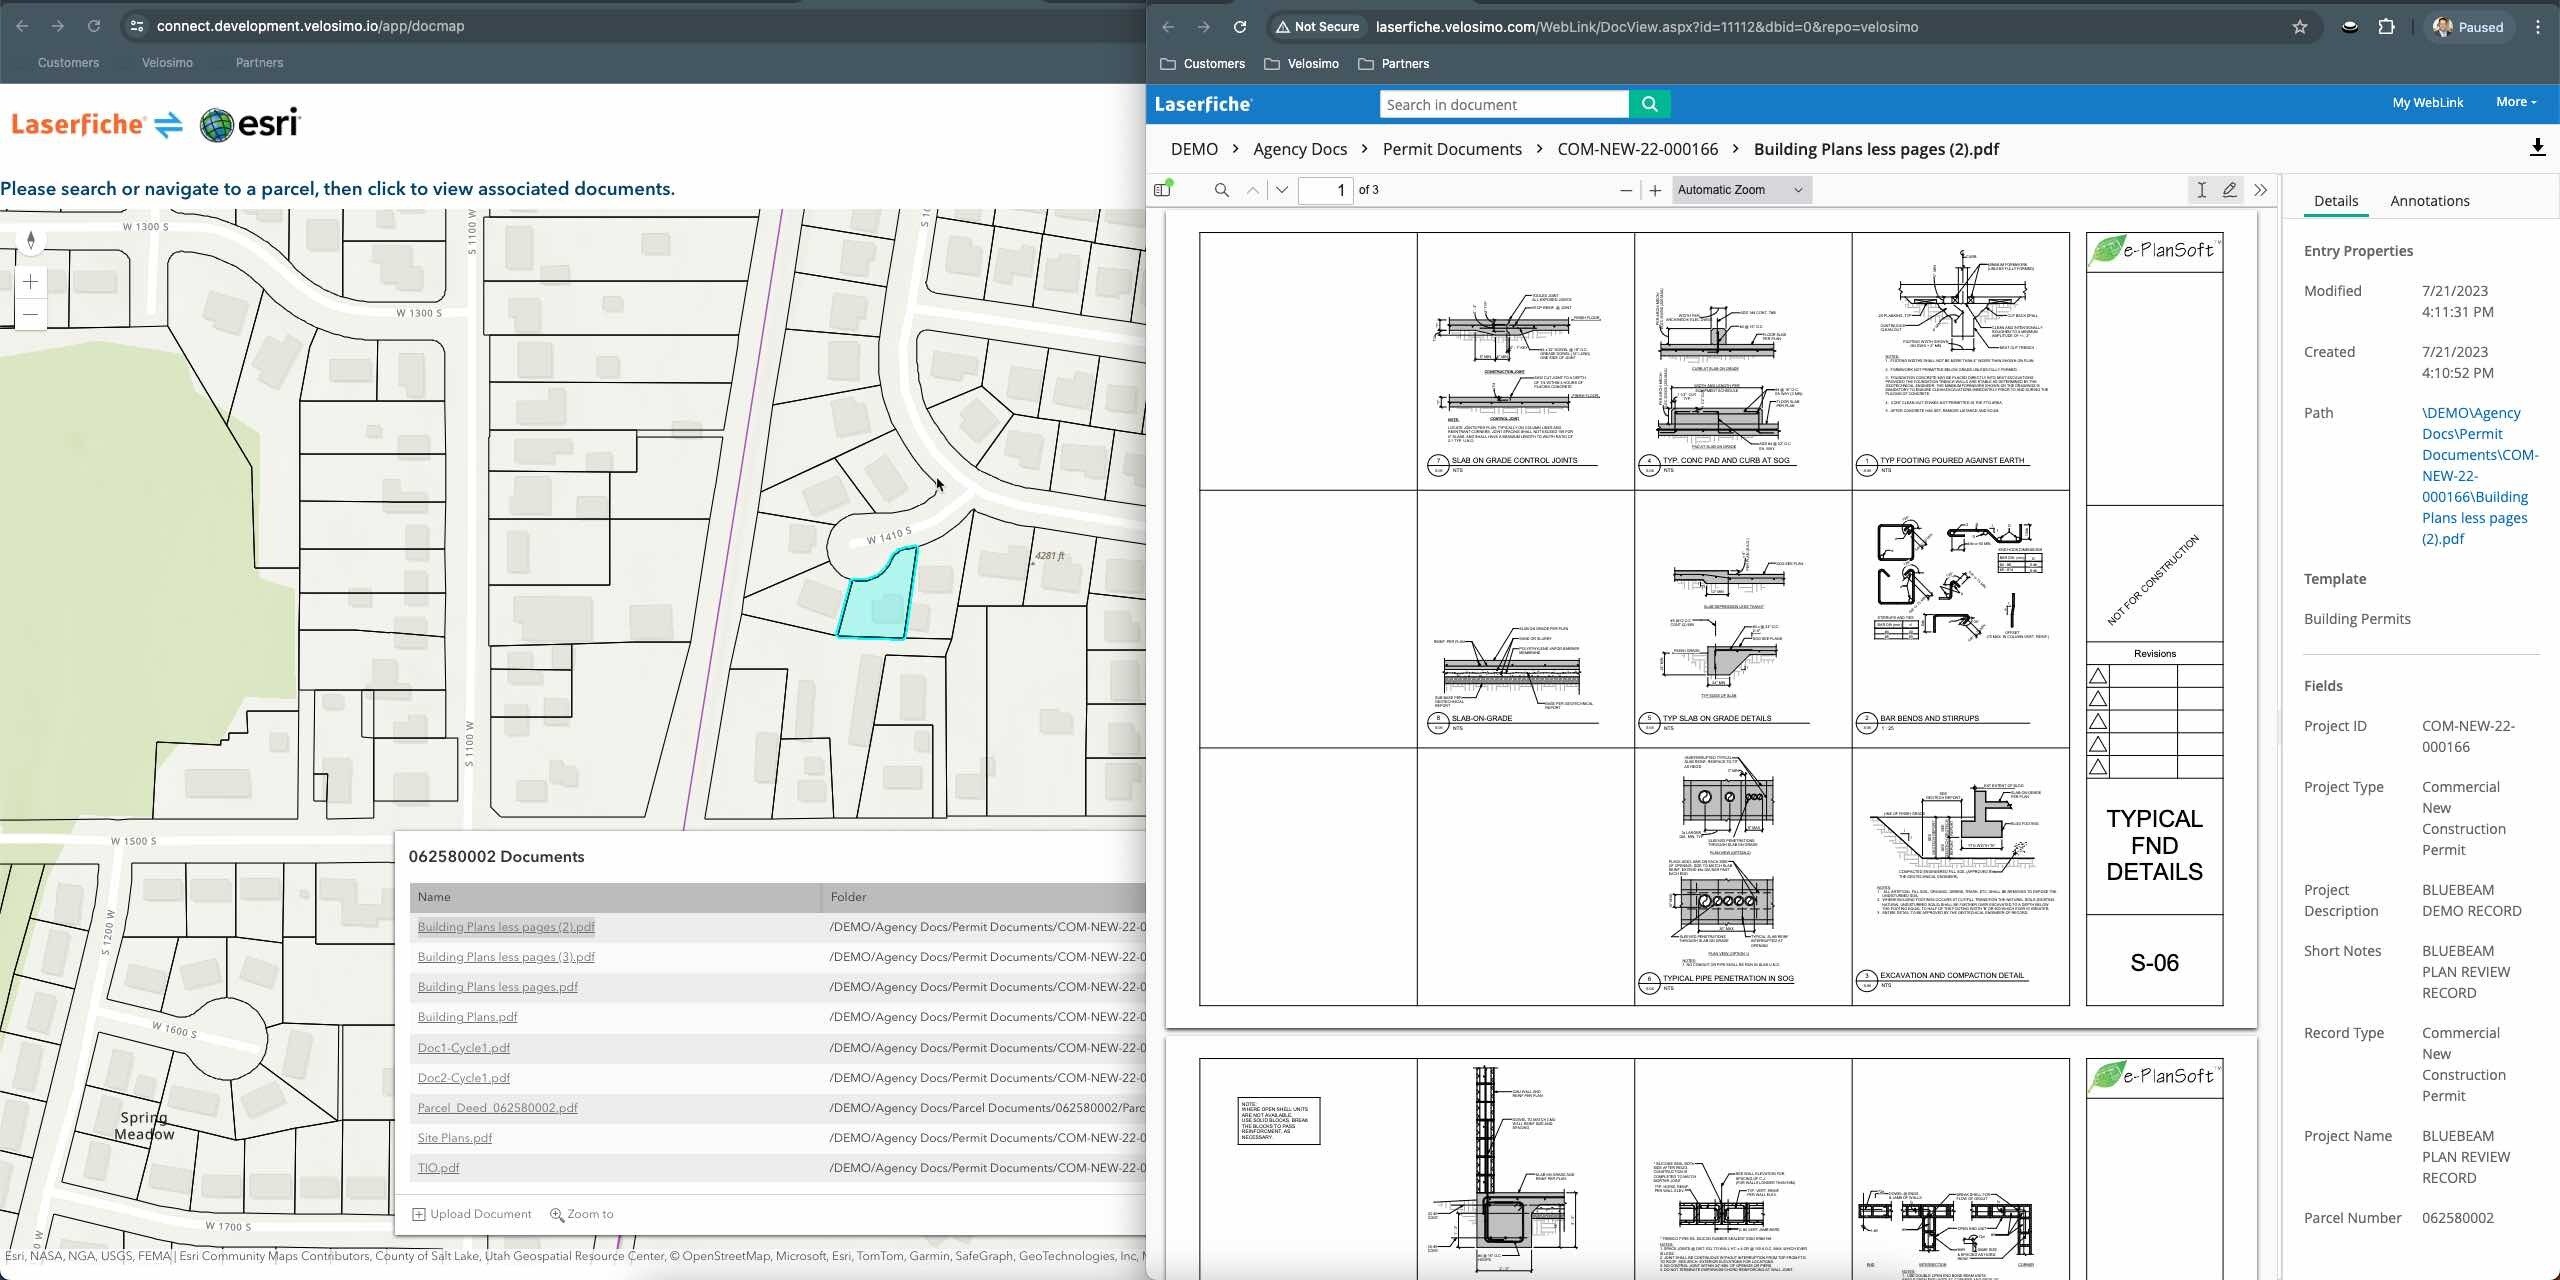Screen dimensions: 2560x1280
Task: Click the next-page down chevron
Action: coord(1281,190)
